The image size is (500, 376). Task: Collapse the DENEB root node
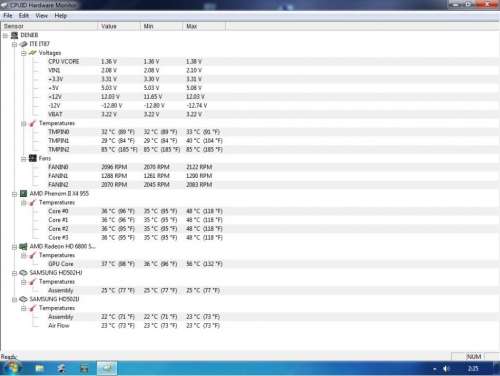[5, 35]
